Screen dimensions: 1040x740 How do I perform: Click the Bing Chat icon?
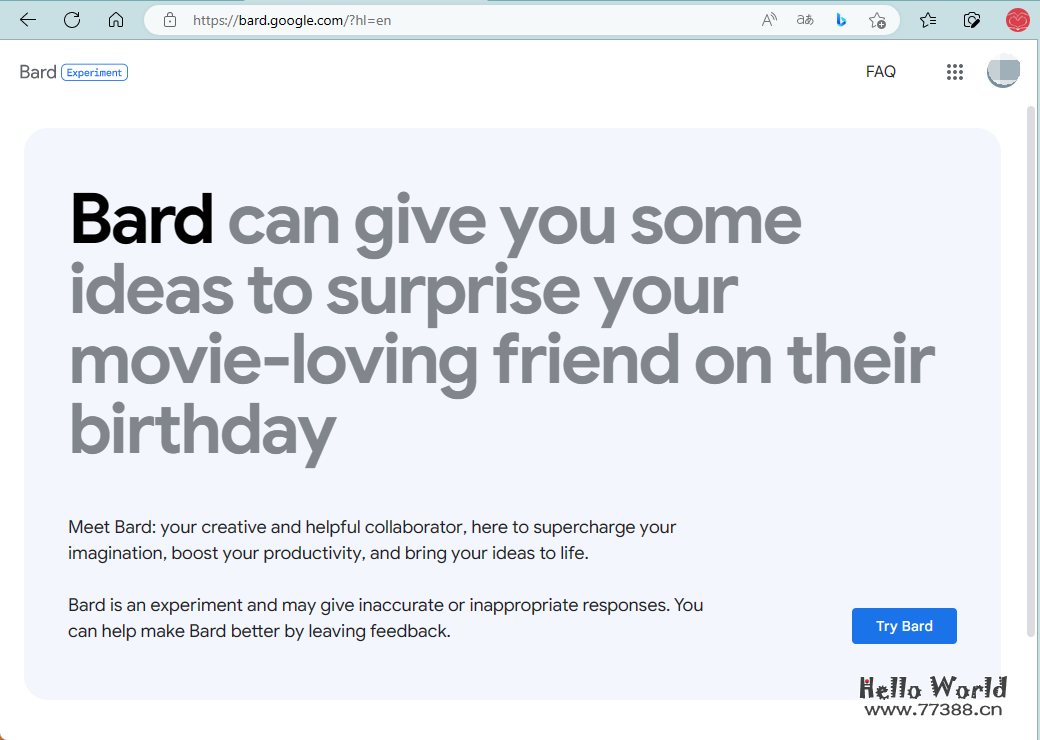(840, 19)
